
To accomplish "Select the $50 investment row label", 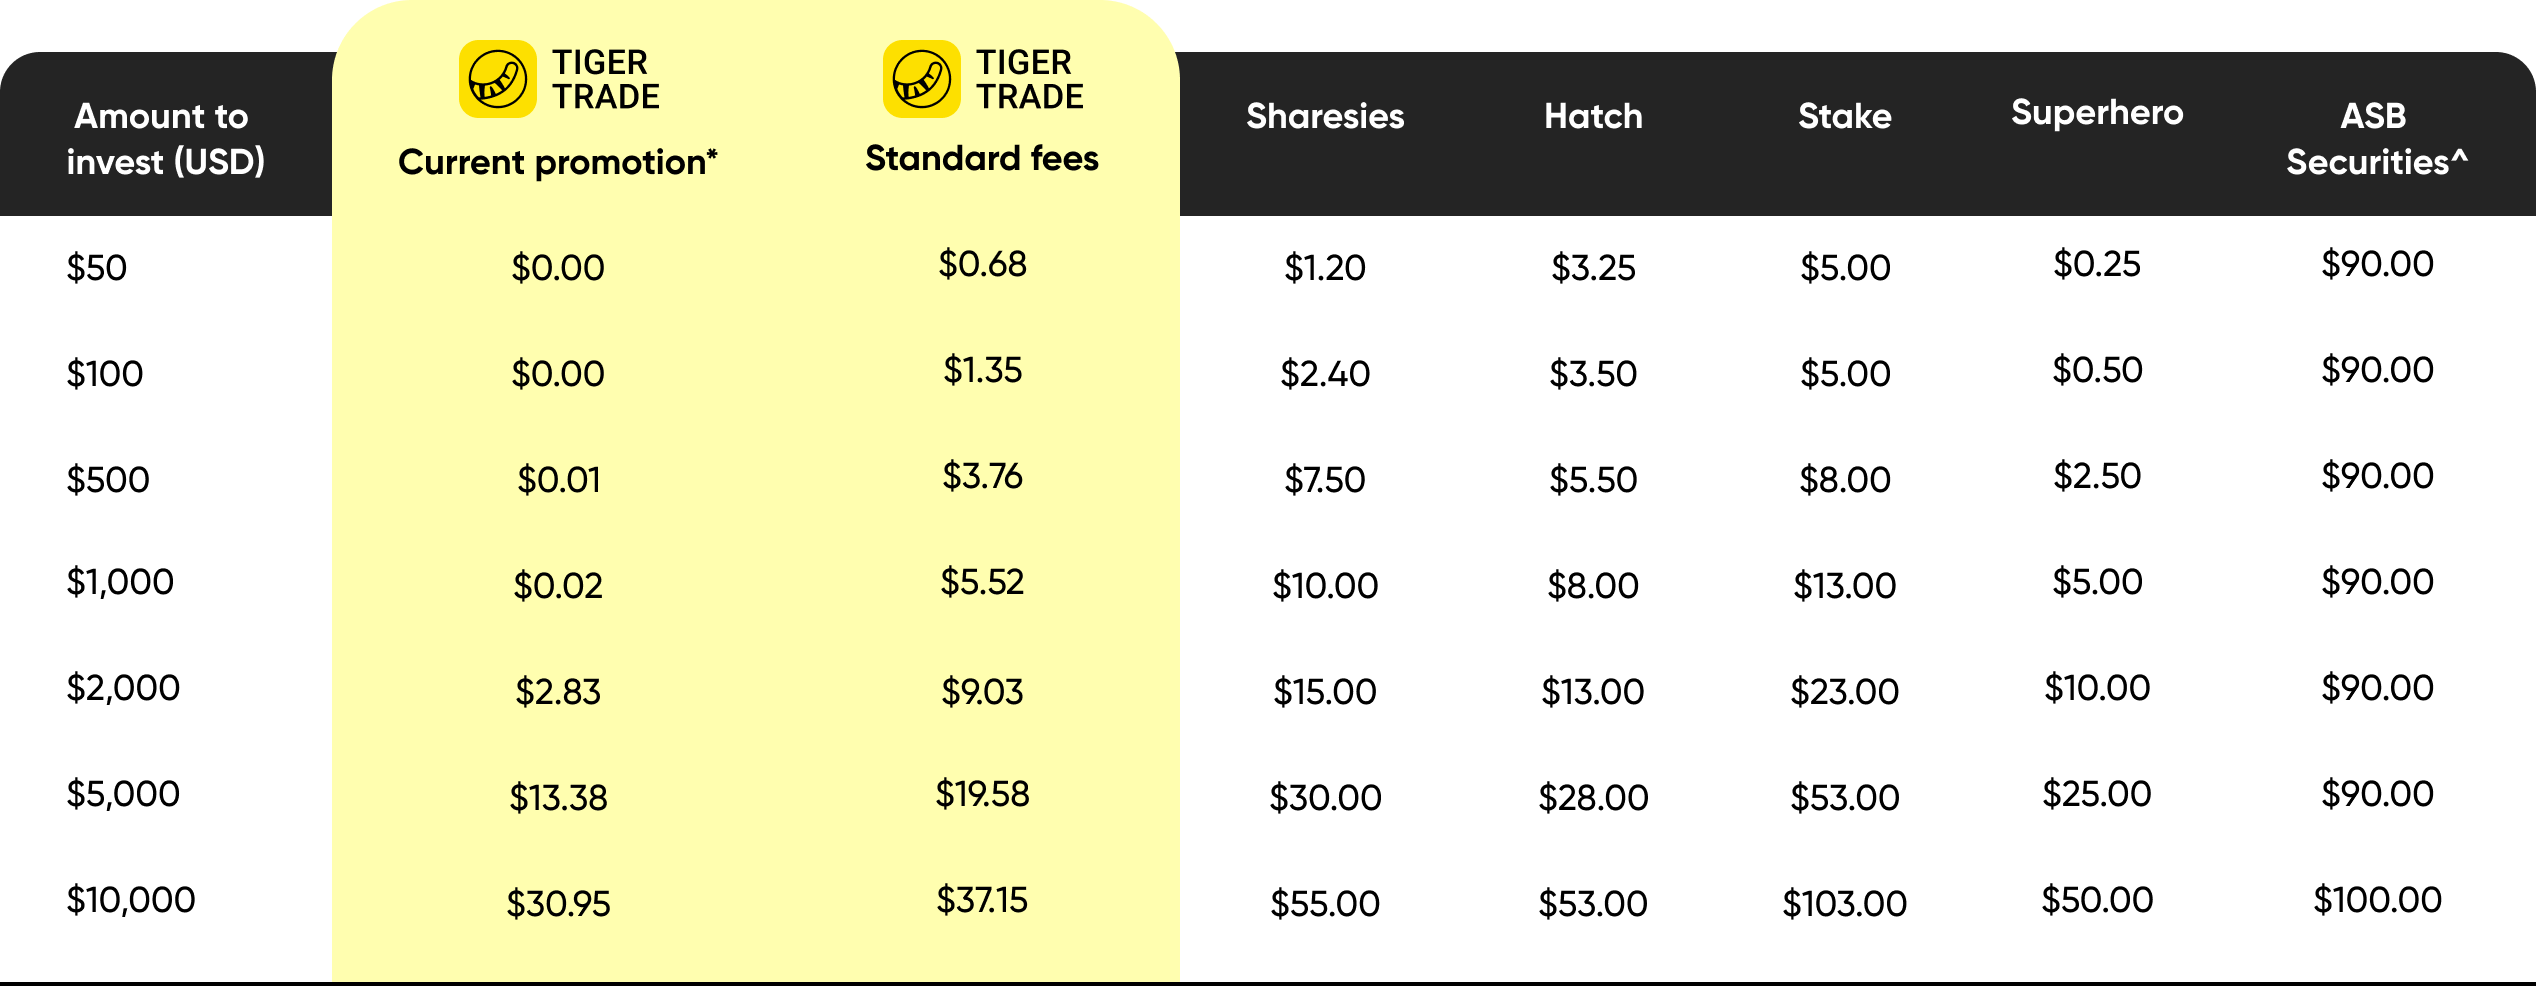I will [97, 268].
